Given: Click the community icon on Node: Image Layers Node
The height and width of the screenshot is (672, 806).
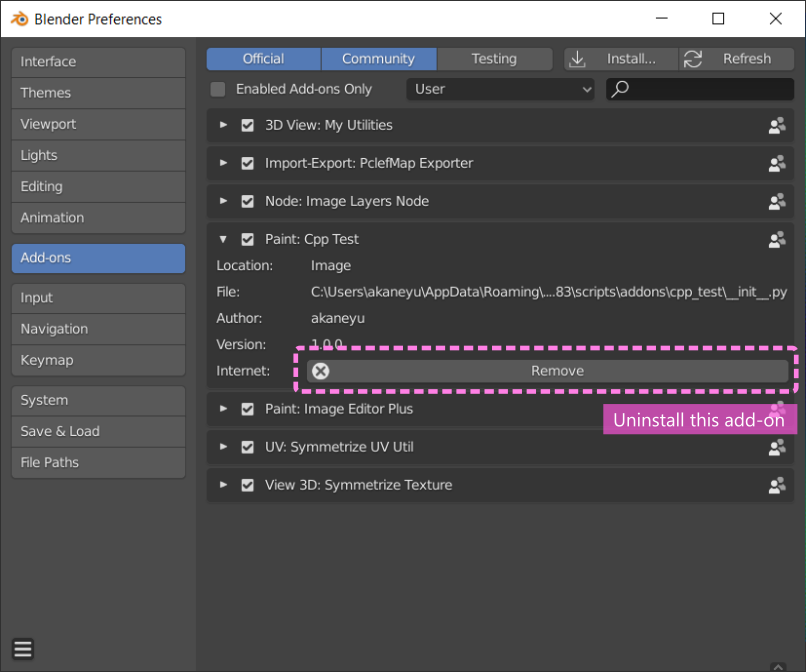Looking at the screenshot, I should click(777, 202).
